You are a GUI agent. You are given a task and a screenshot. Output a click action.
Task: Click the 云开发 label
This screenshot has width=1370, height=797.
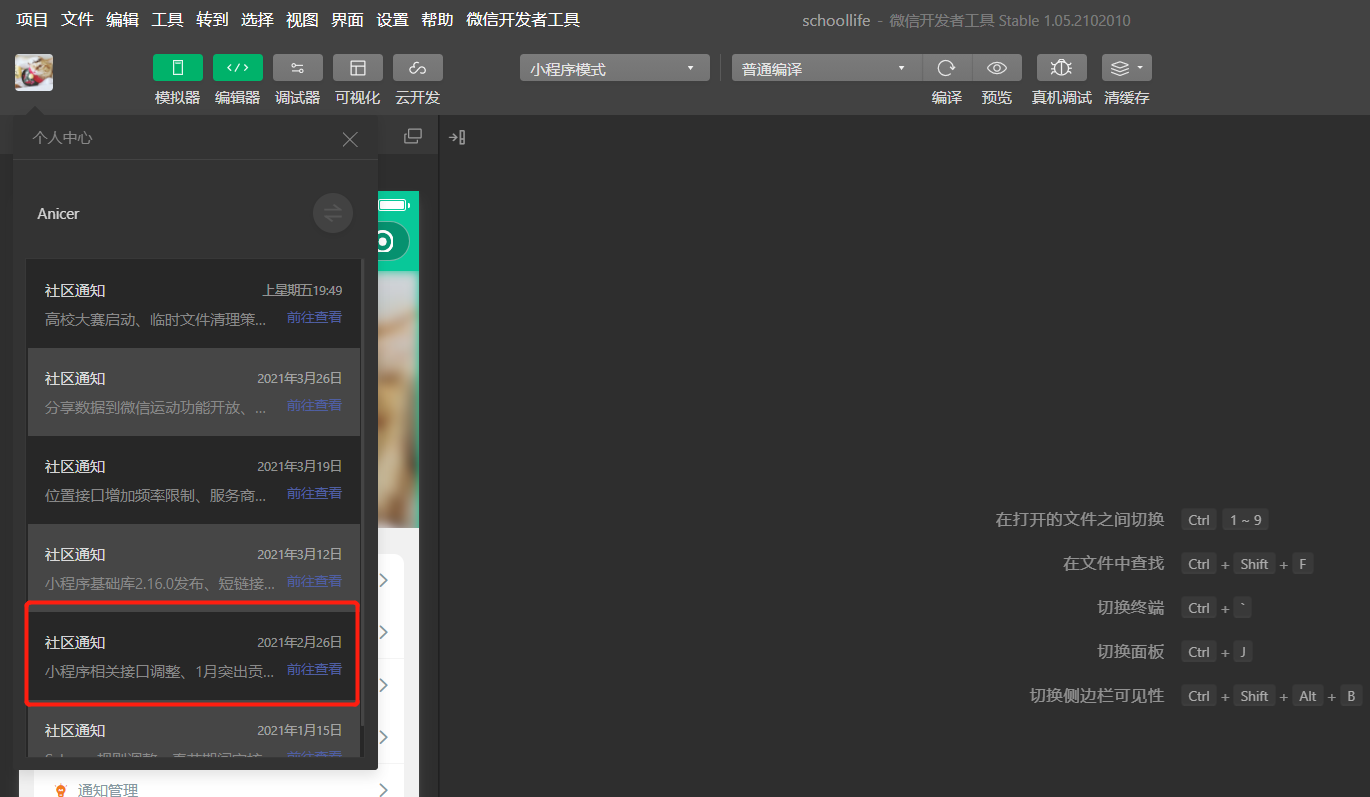pos(418,98)
